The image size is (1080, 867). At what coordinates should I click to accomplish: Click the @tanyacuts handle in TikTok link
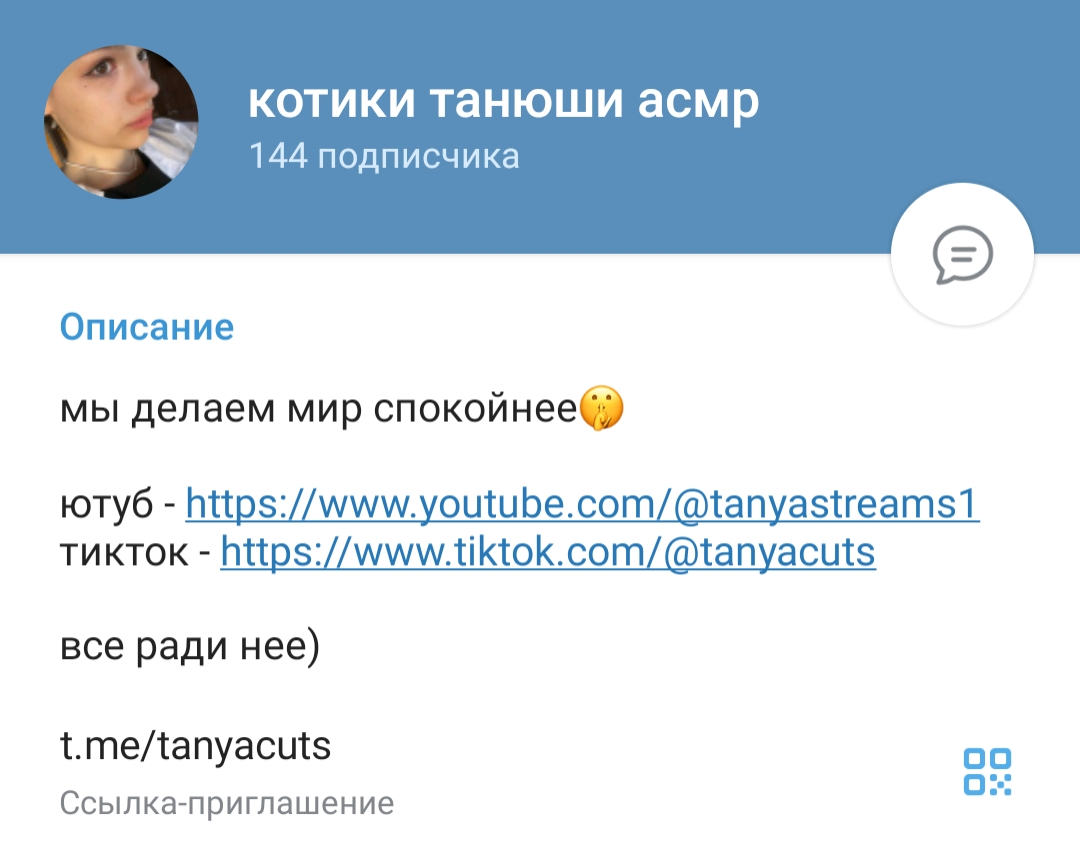769,552
